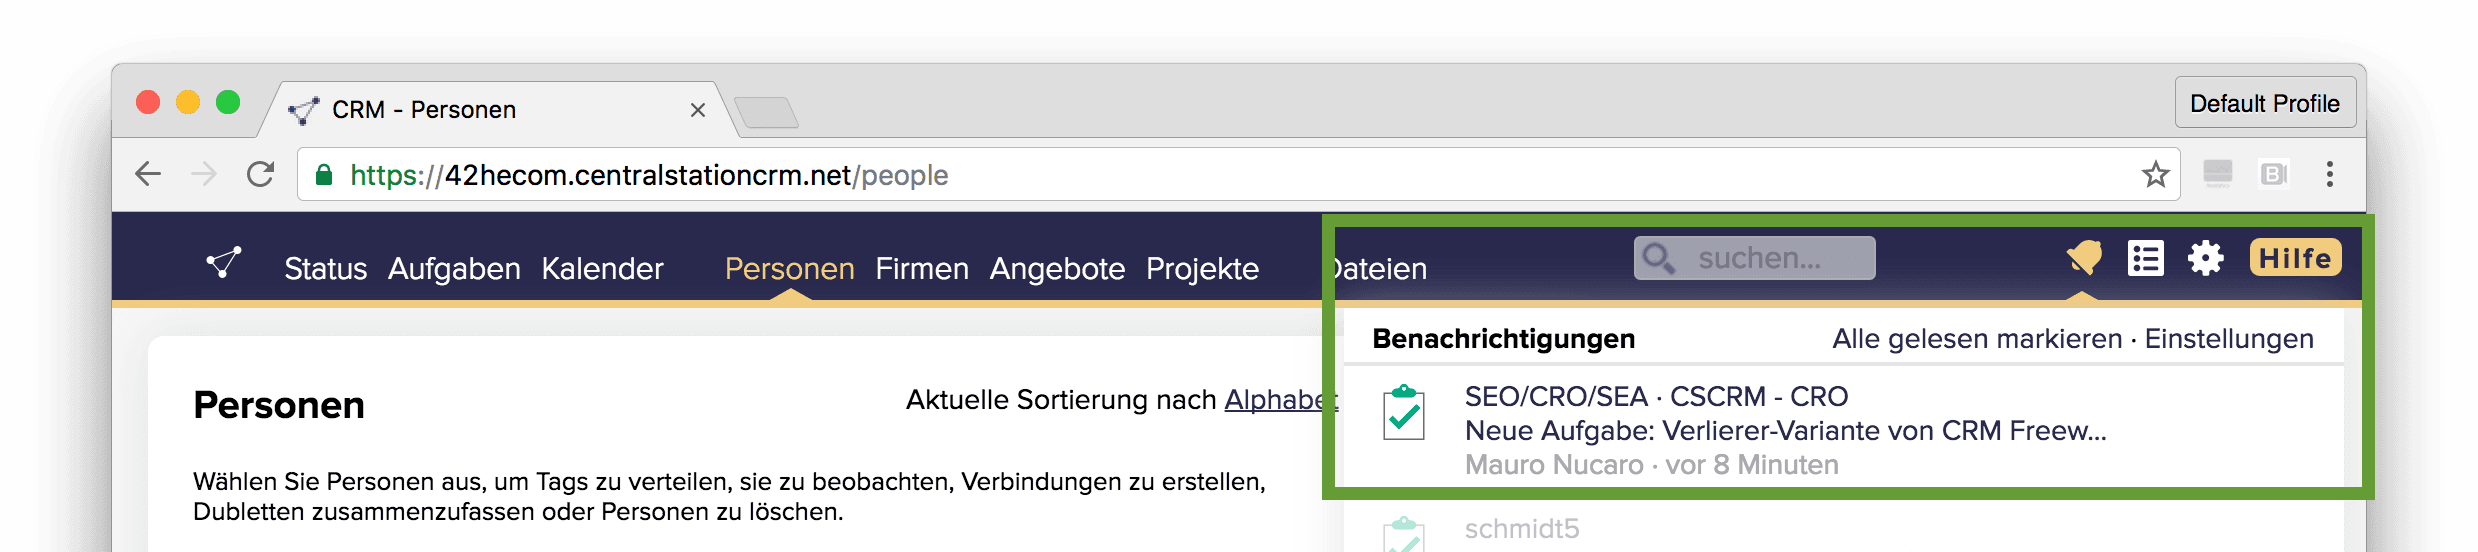Open the settings gear icon
Screen dimensions: 2478x552
tap(2205, 259)
